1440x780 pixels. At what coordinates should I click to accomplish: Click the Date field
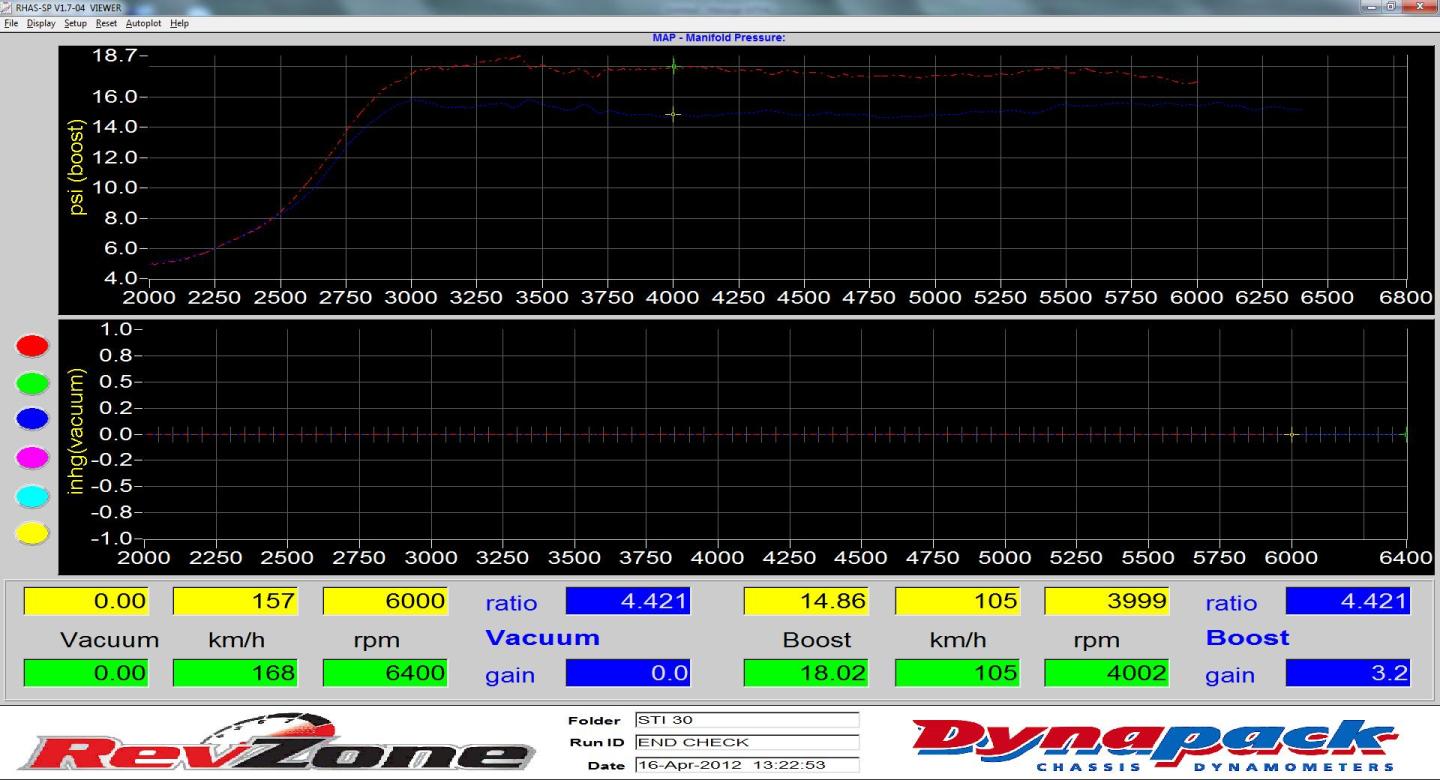tap(746, 766)
